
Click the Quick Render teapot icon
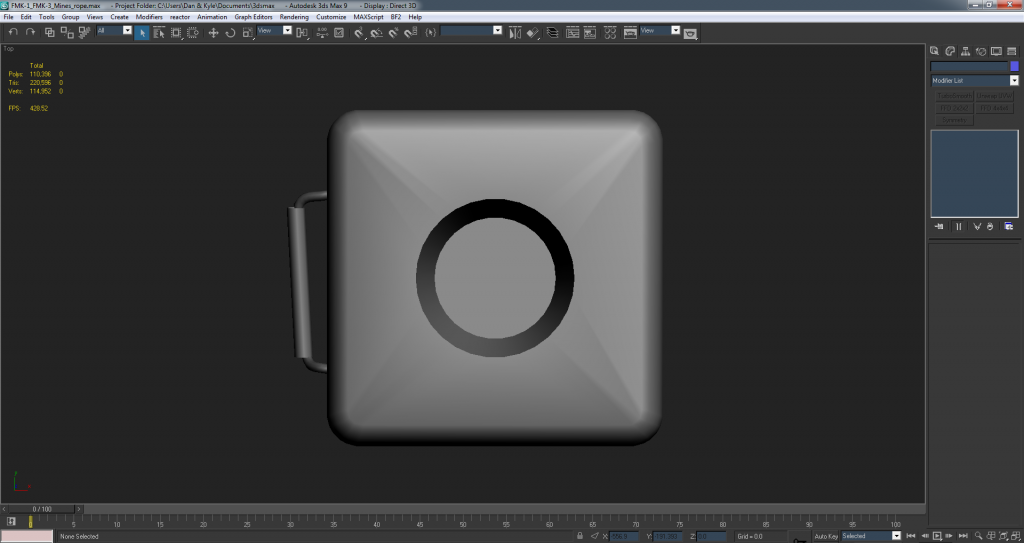click(x=690, y=32)
